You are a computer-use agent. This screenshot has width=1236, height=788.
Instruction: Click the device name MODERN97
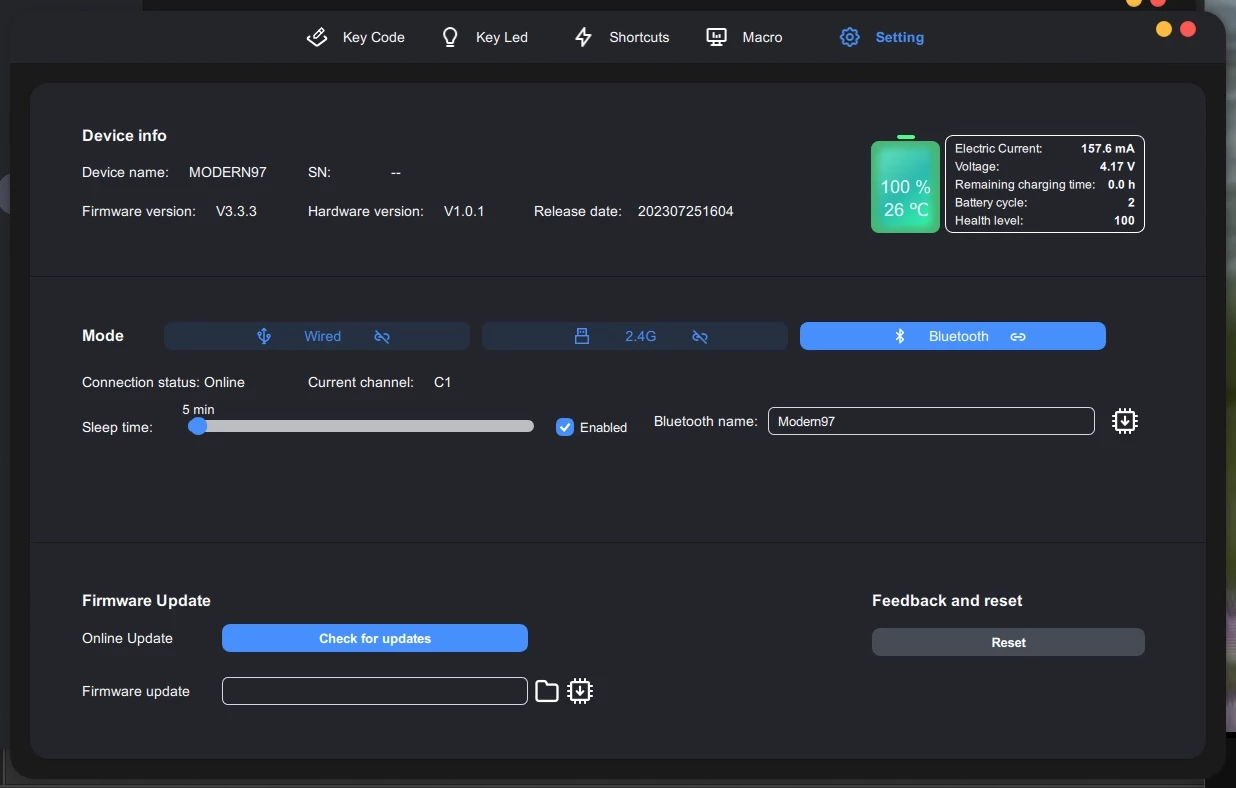point(228,172)
